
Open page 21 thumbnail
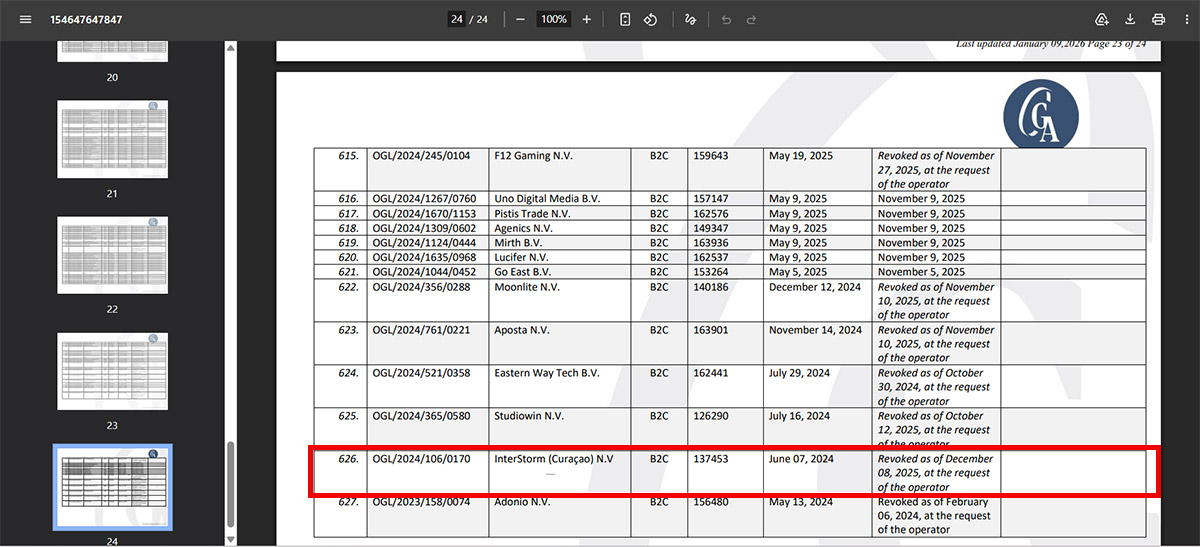point(112,138)
